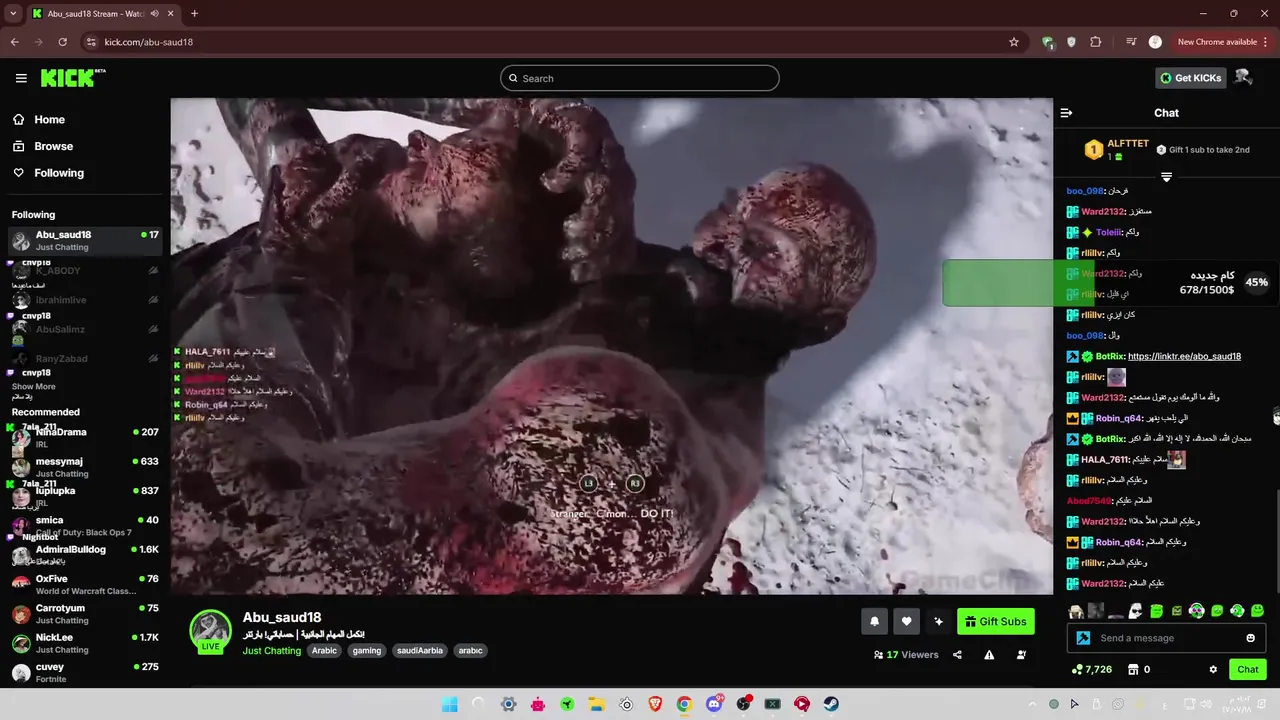Open the user profile avatar menu
This screenshot has height=720, width=1280.
click(1244, 77)
